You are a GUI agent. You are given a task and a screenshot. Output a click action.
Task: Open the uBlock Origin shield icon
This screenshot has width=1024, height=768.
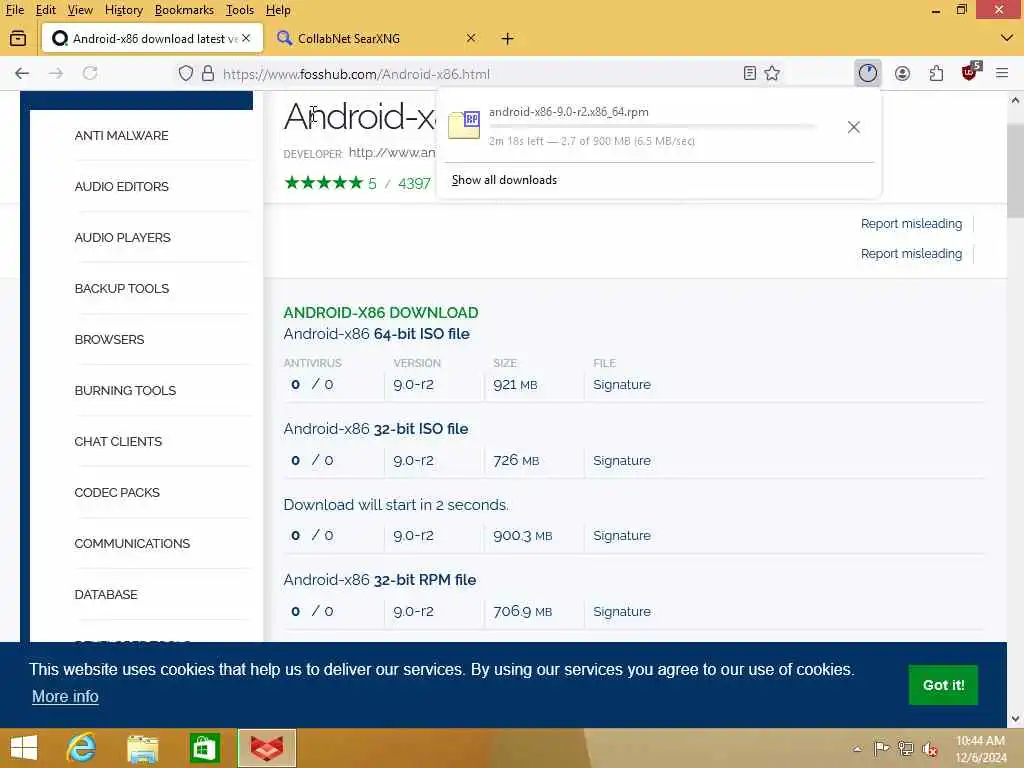(970, 72)
